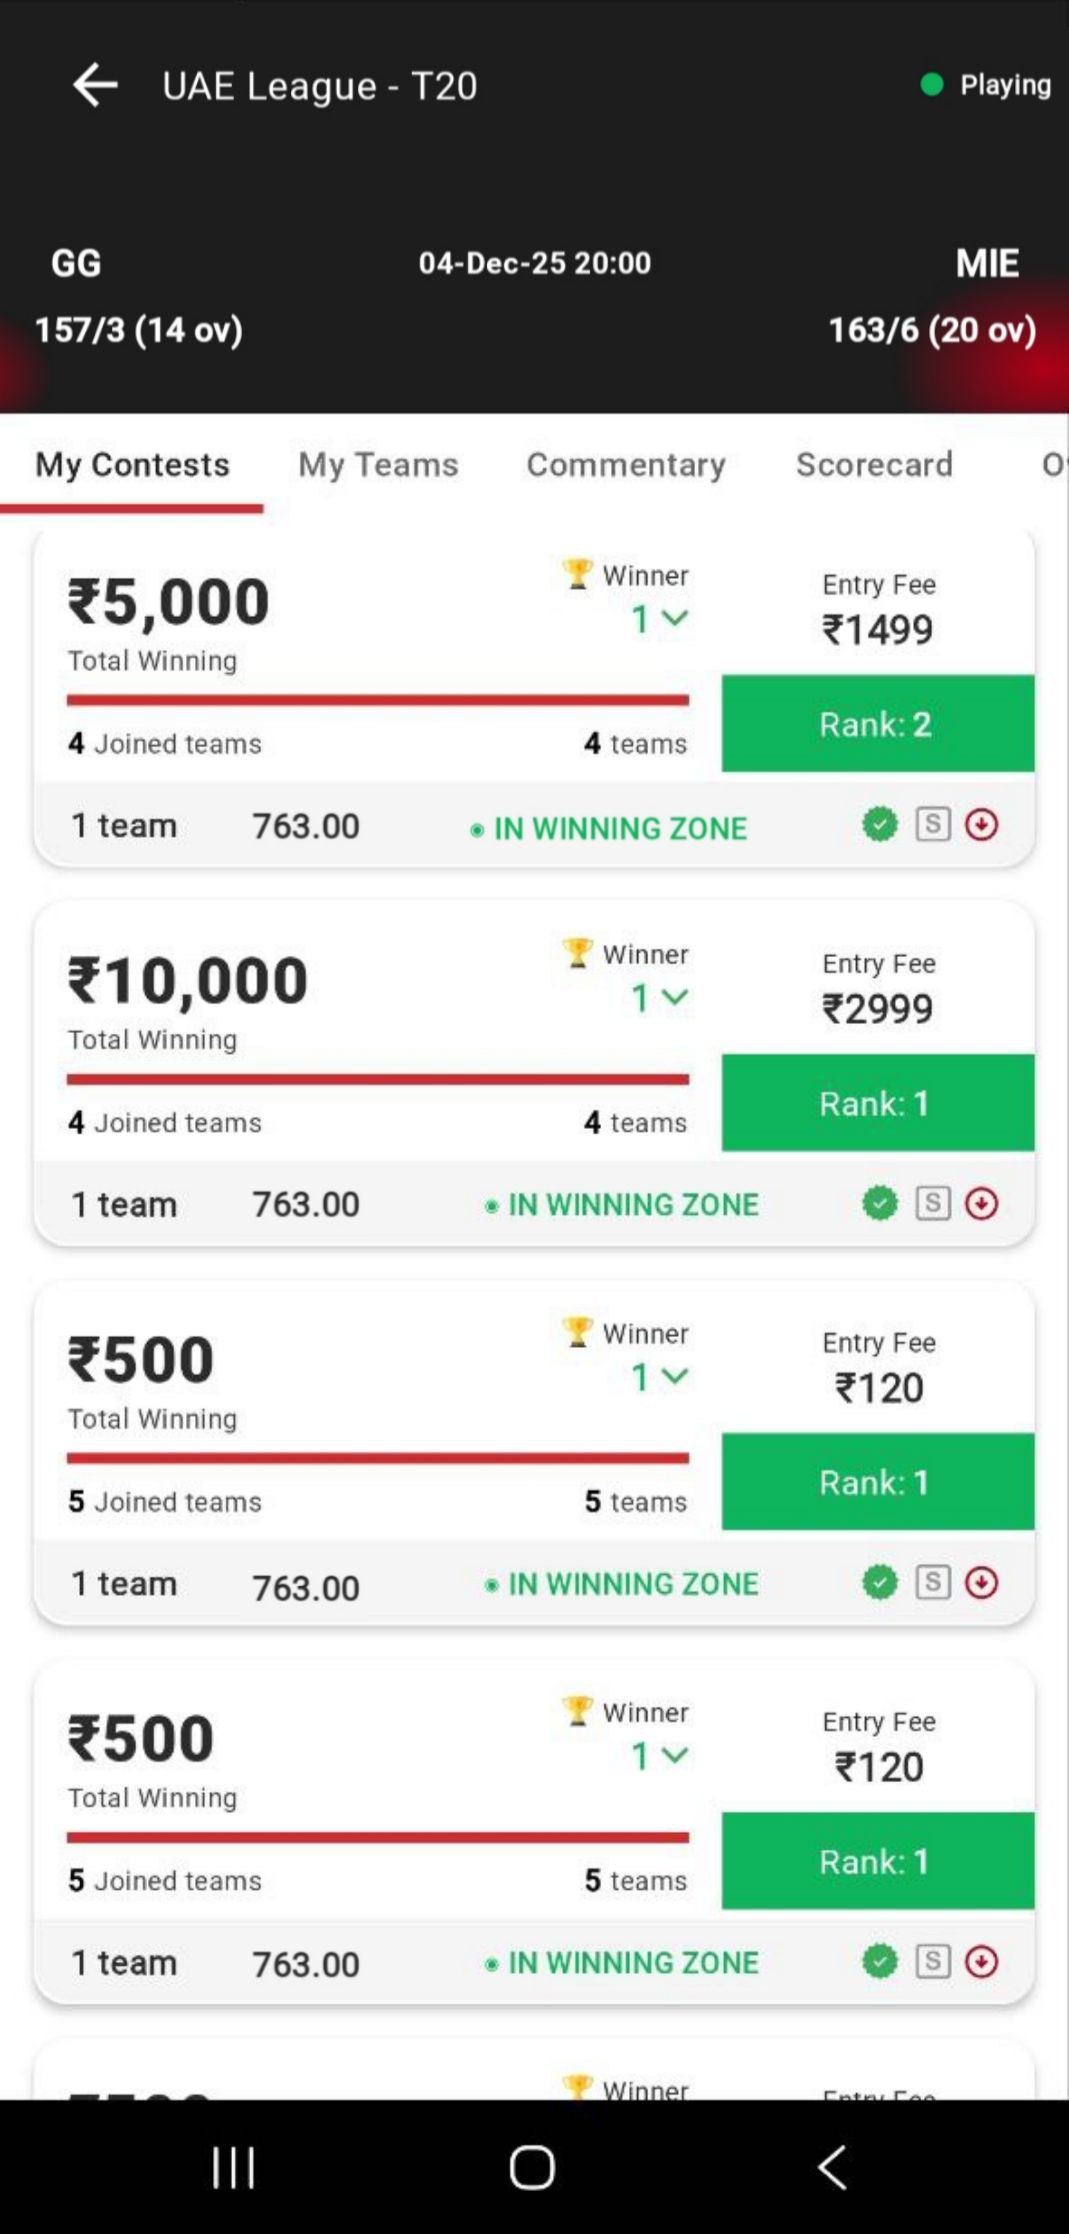Tap red download icon in ₹10,000 contest
Screen dimensions: 1069x2234
981,1203
